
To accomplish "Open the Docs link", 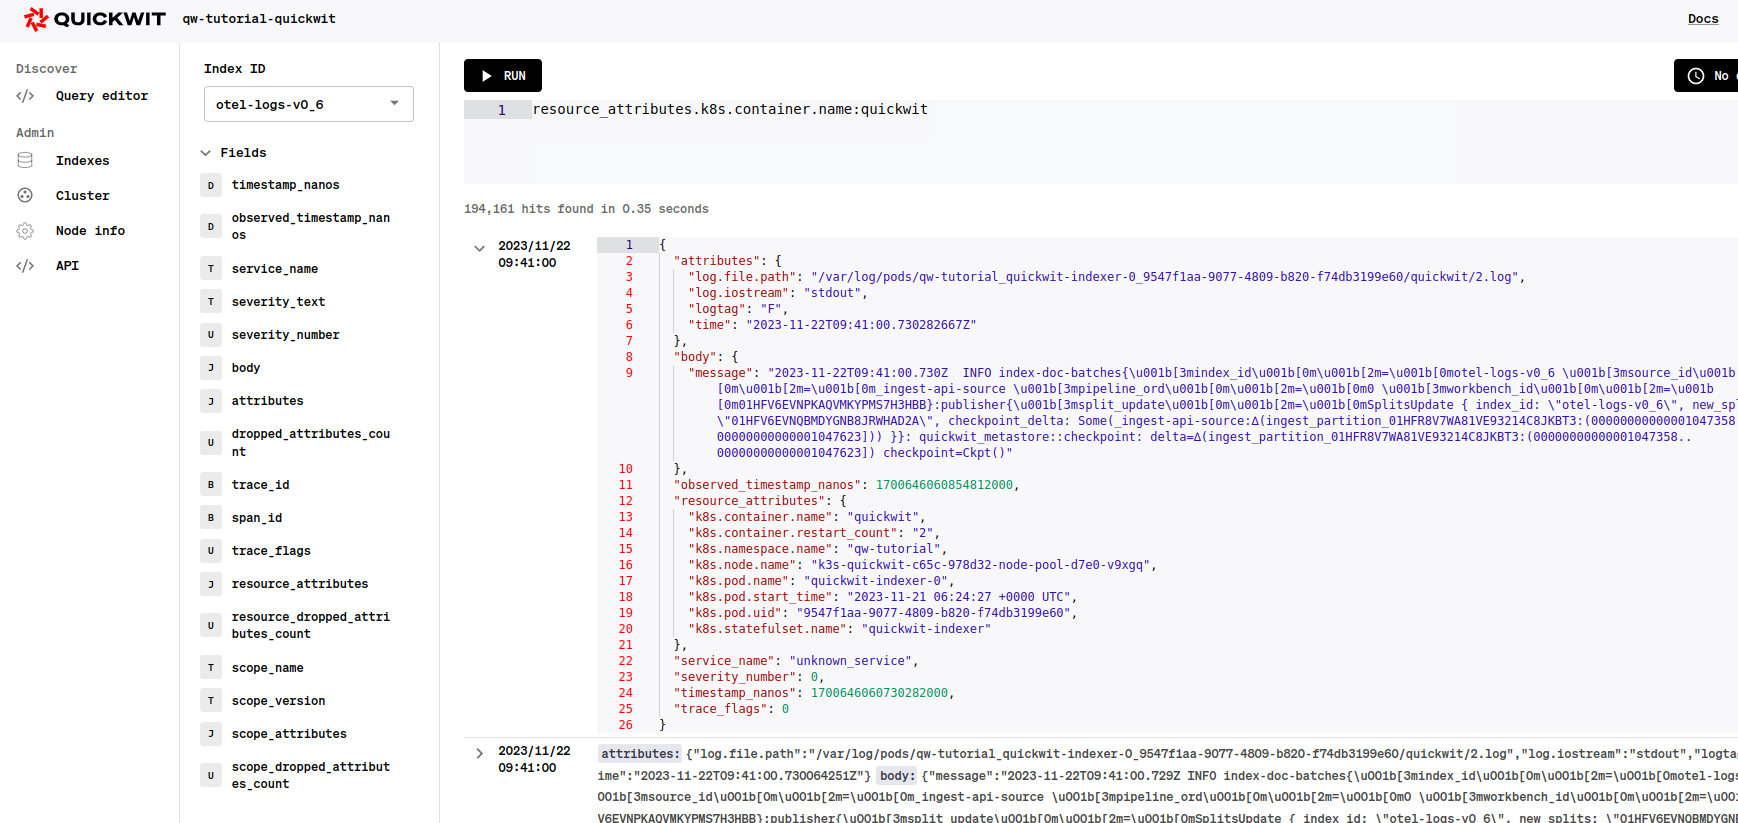I will pos(1703,19).
